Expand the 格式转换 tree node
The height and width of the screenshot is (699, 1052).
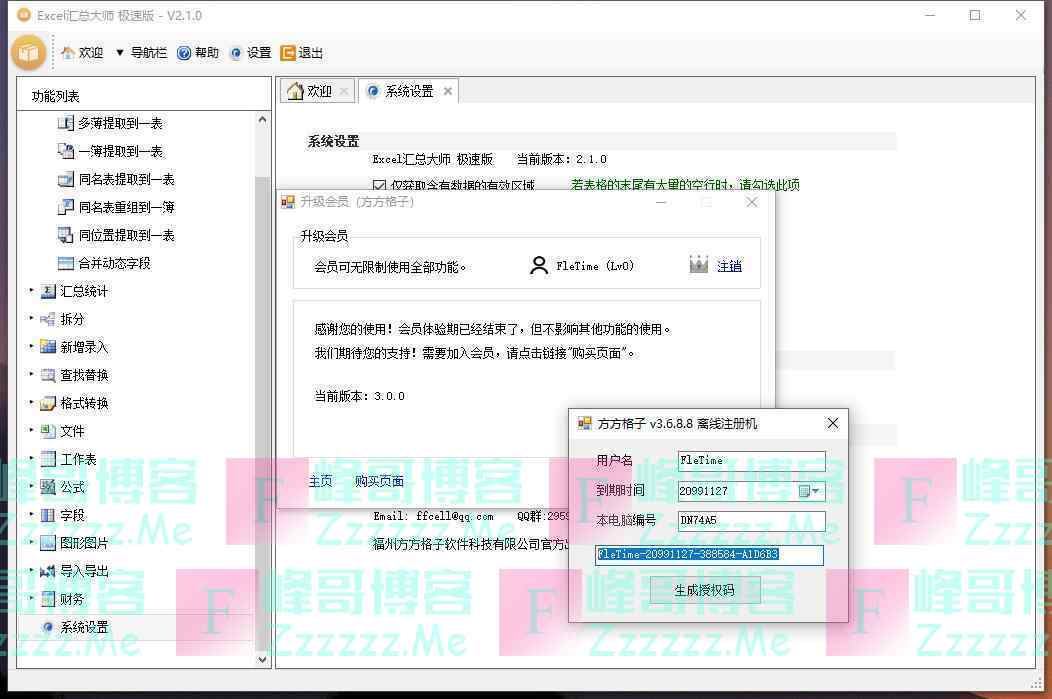click(x=32, y=403)
